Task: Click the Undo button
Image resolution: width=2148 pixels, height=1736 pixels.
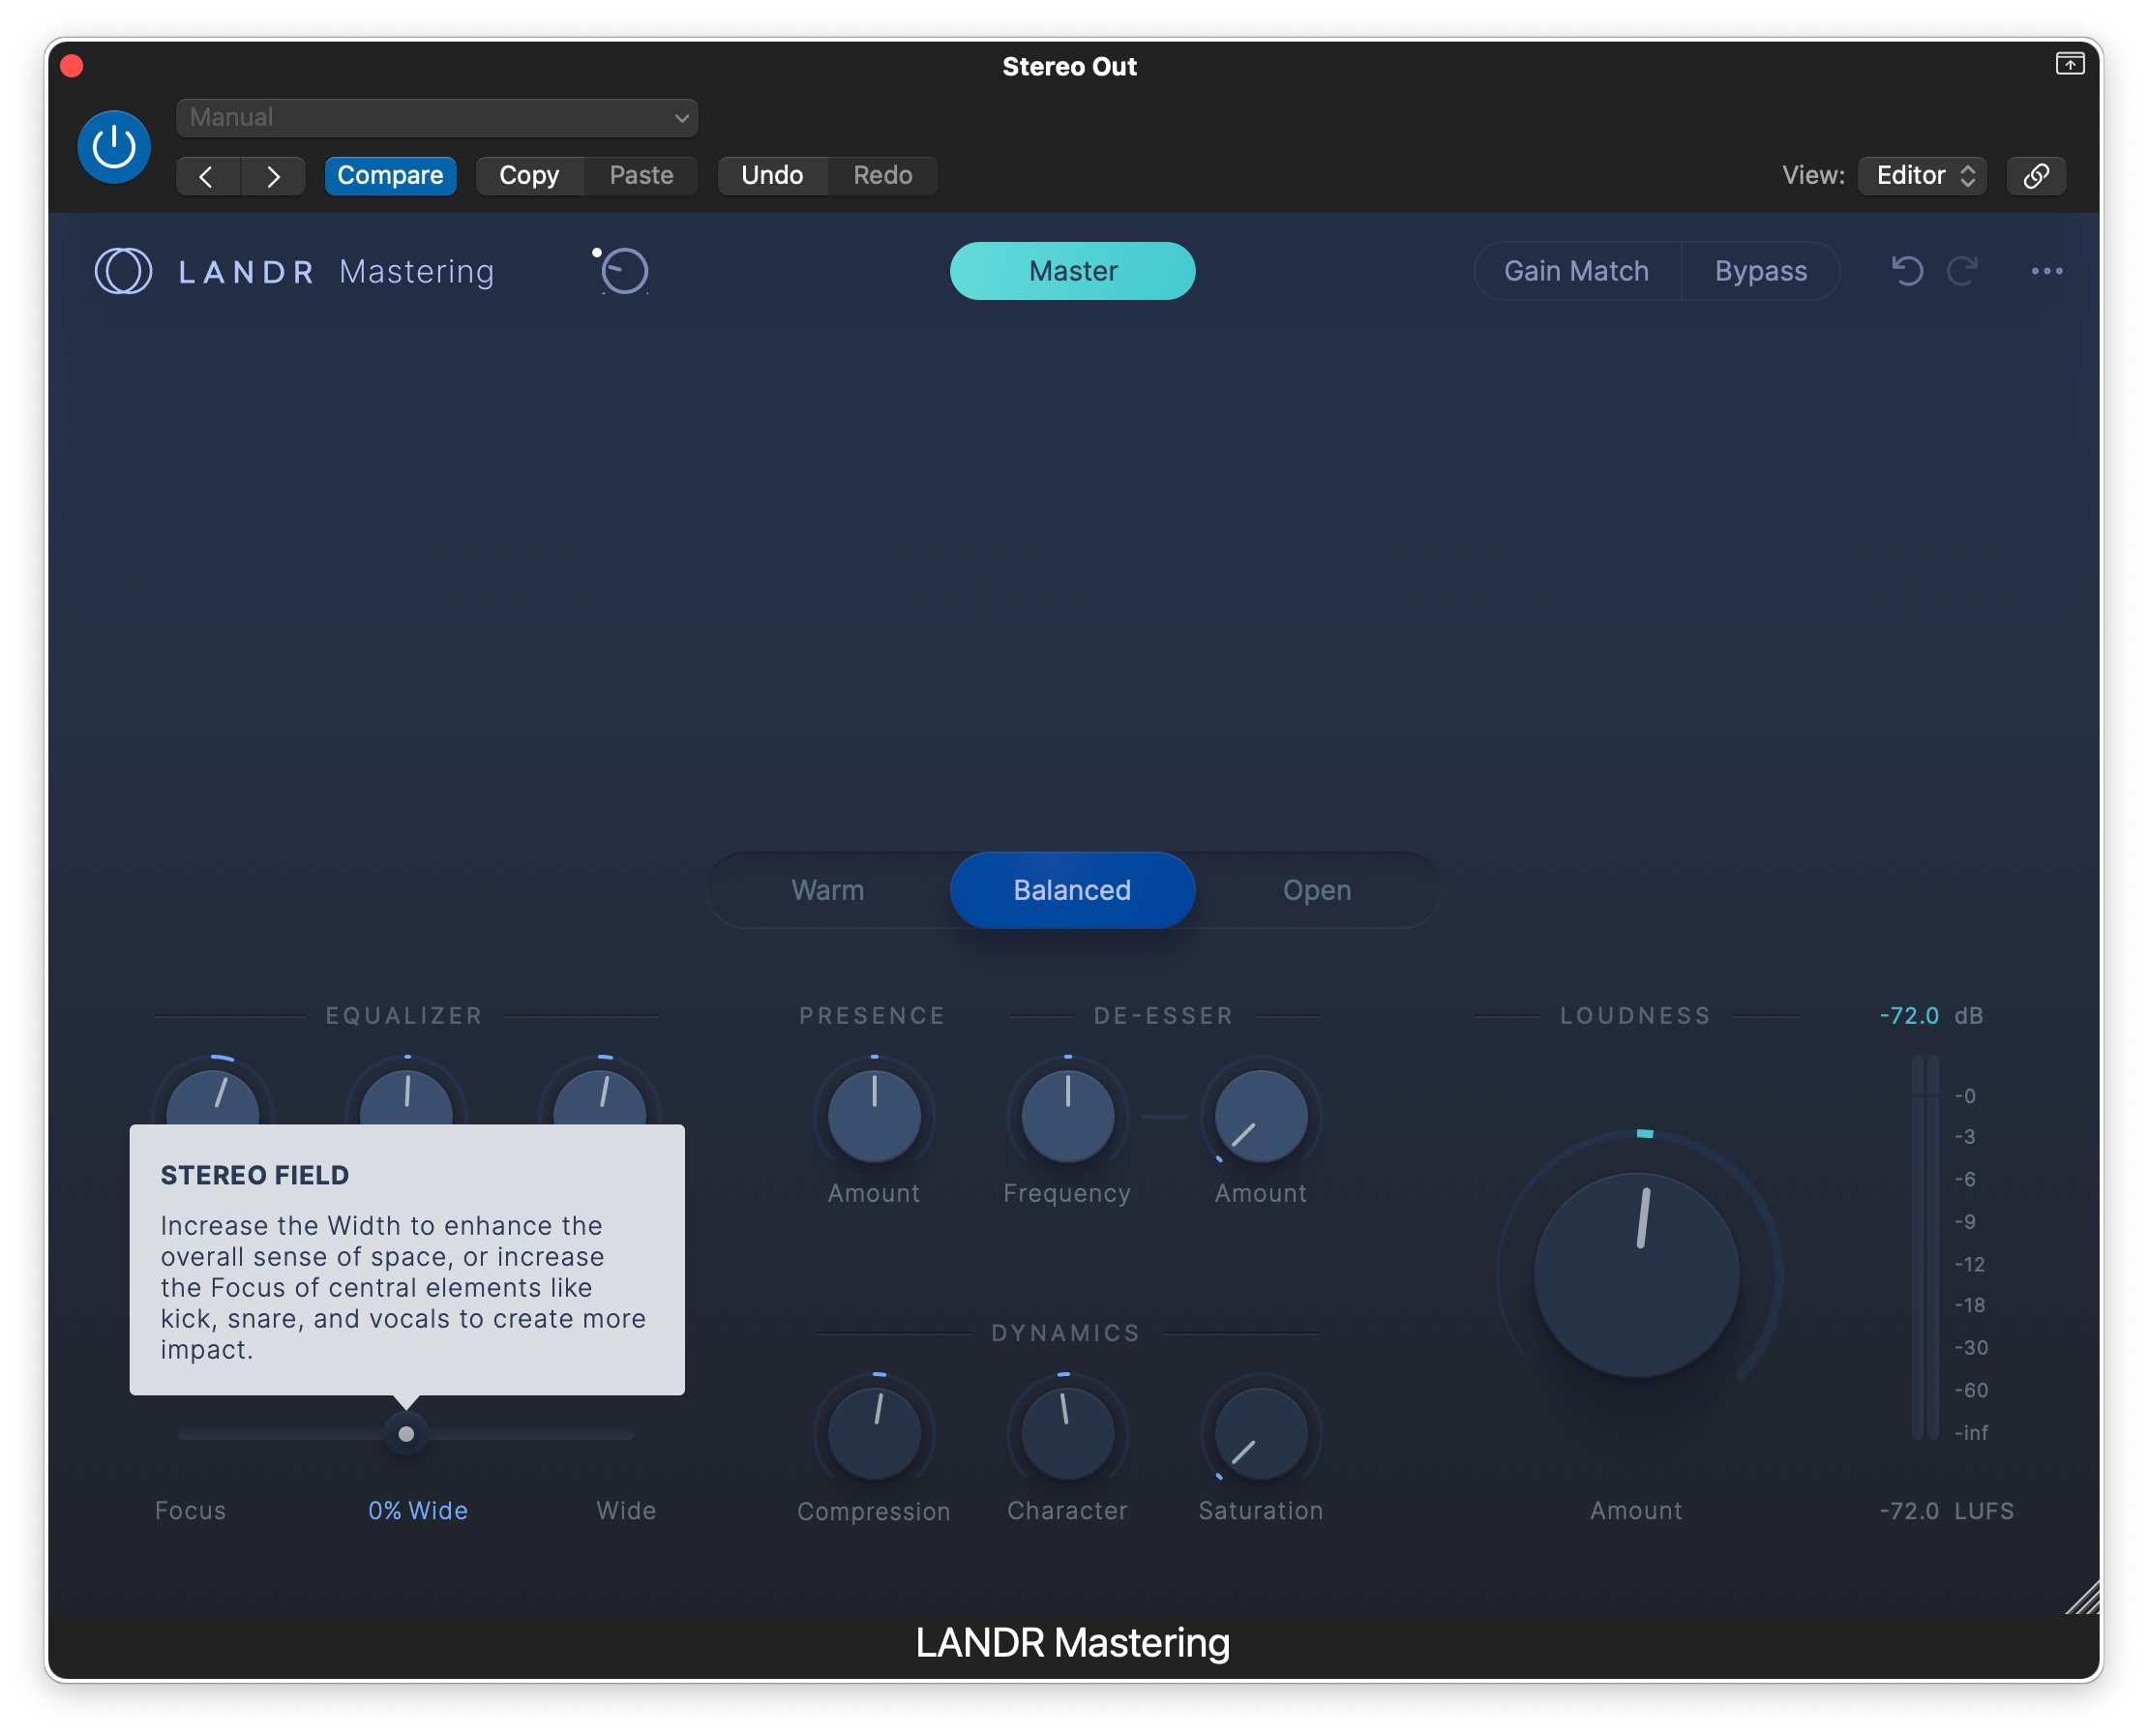Action: [770, 173]
